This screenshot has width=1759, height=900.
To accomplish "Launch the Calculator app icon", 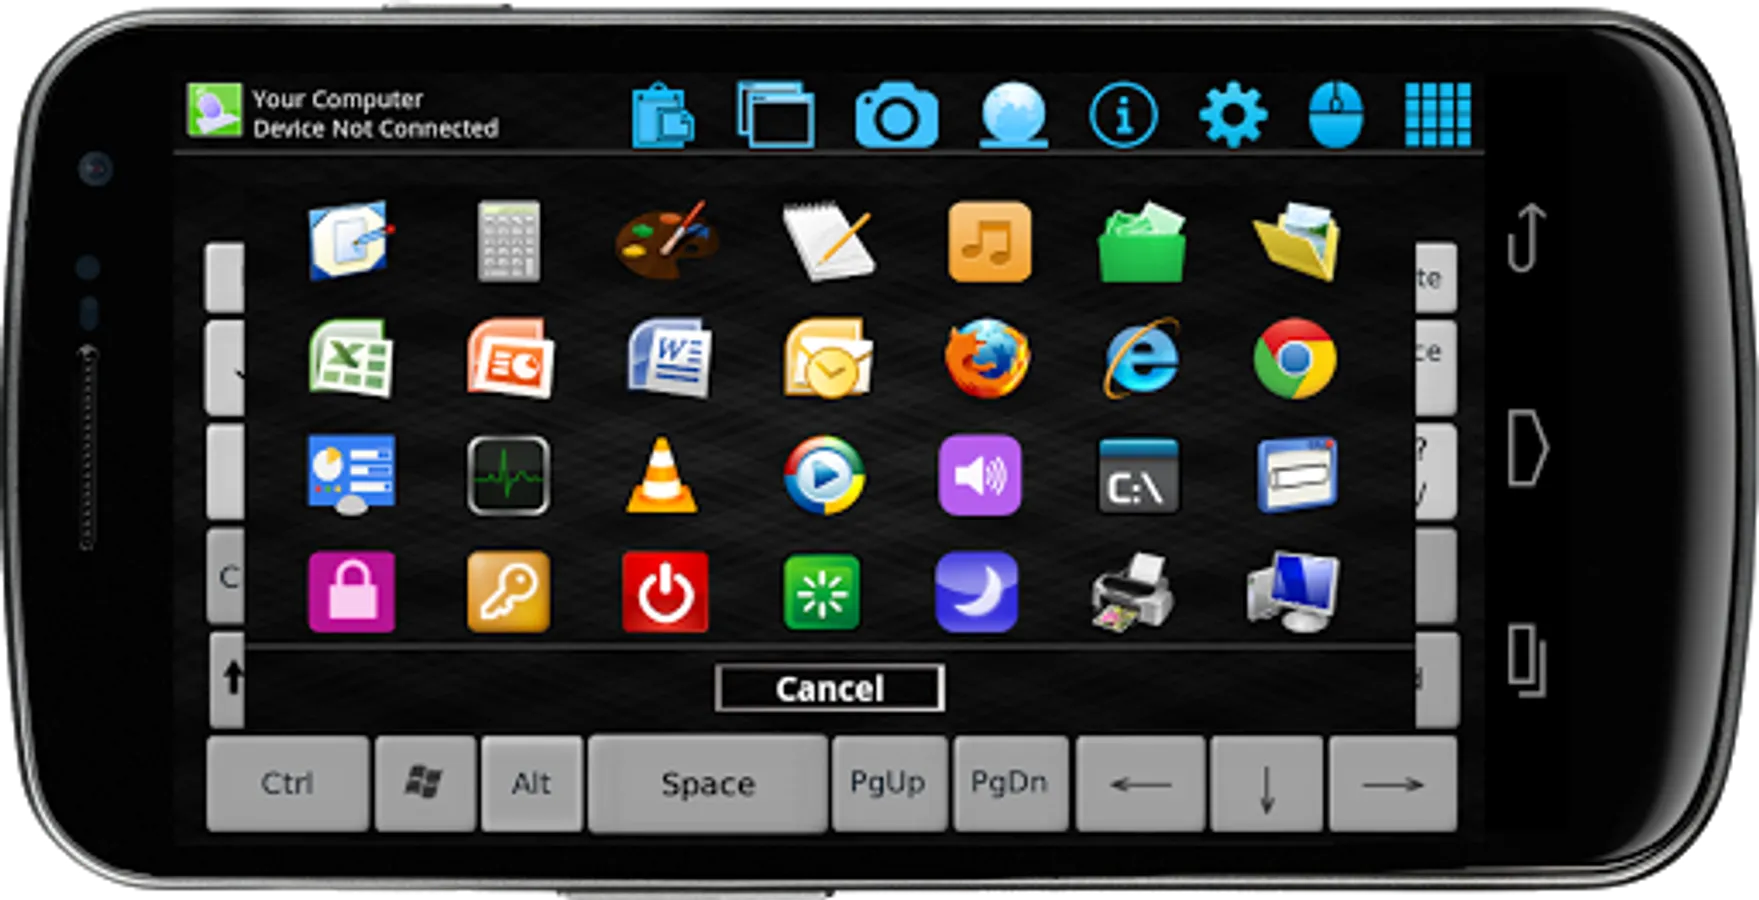I will point(509,241).
